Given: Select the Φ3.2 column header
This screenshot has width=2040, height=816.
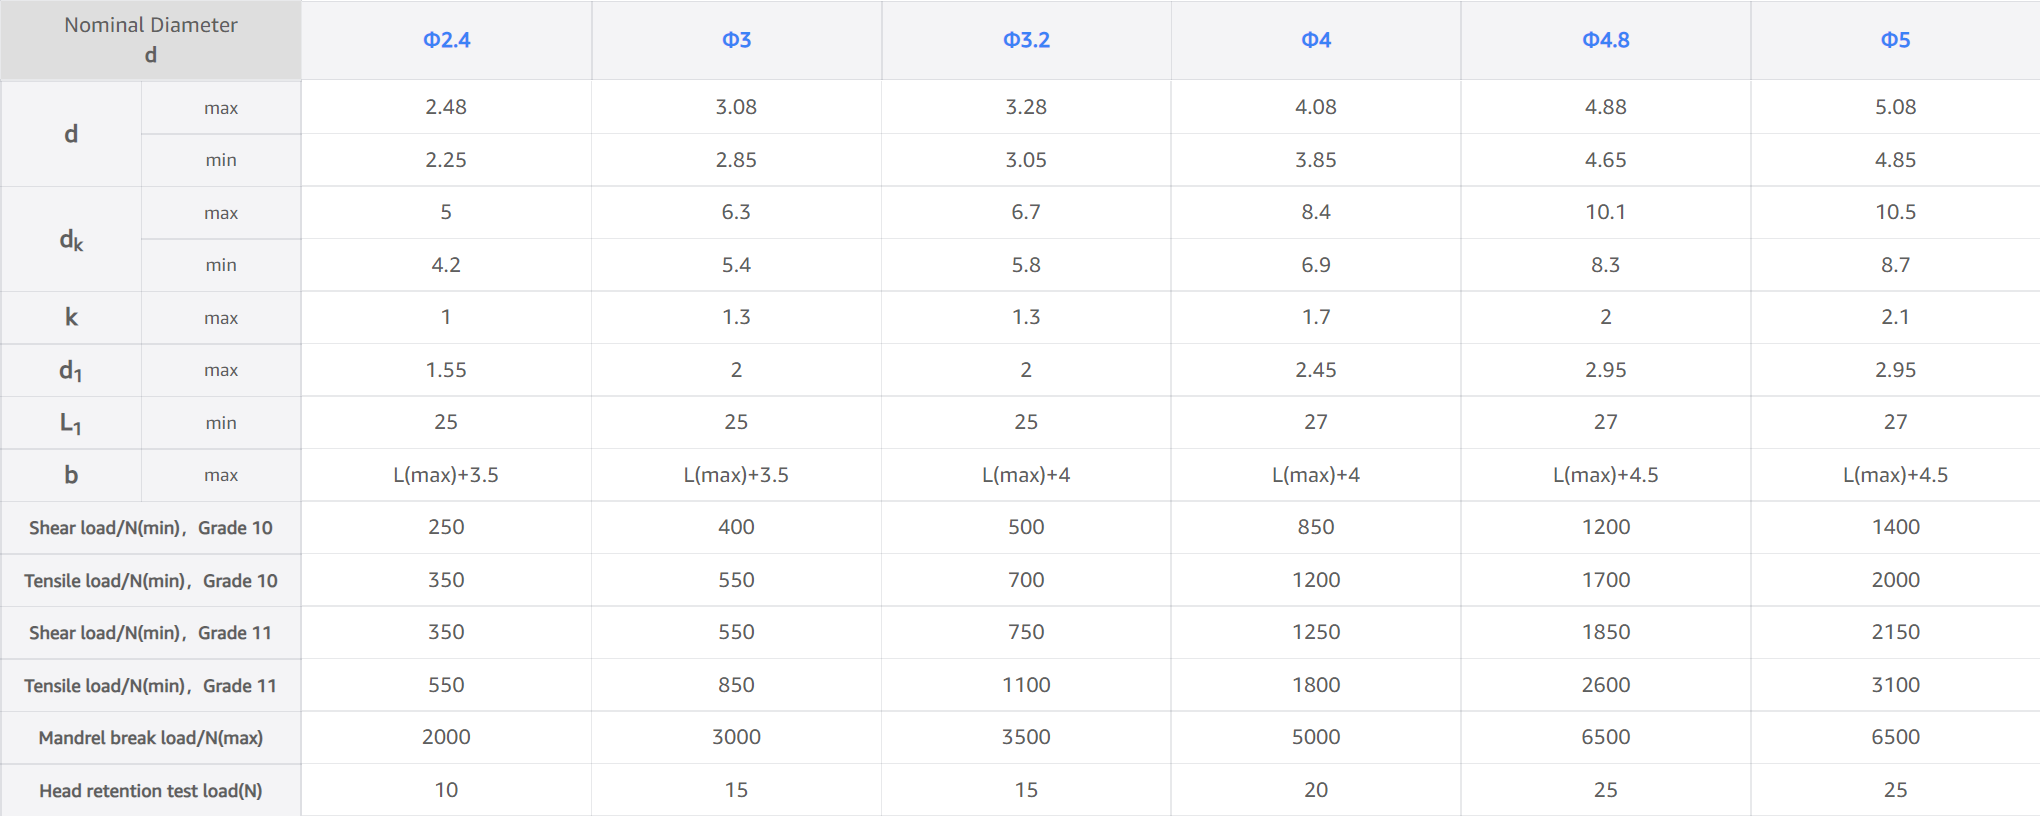Looking at the screenshot, I should pyautogui.click(x=1026, y=40).
